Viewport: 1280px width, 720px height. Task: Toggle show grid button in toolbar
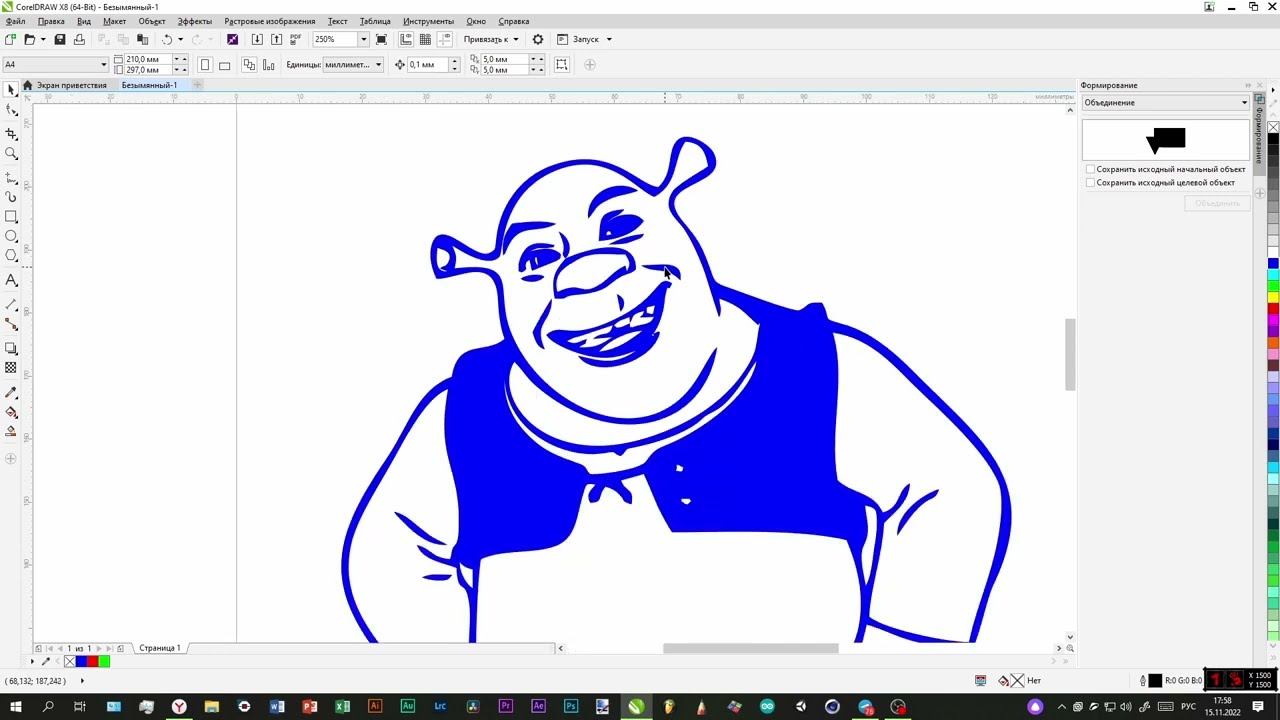[425, 39]
